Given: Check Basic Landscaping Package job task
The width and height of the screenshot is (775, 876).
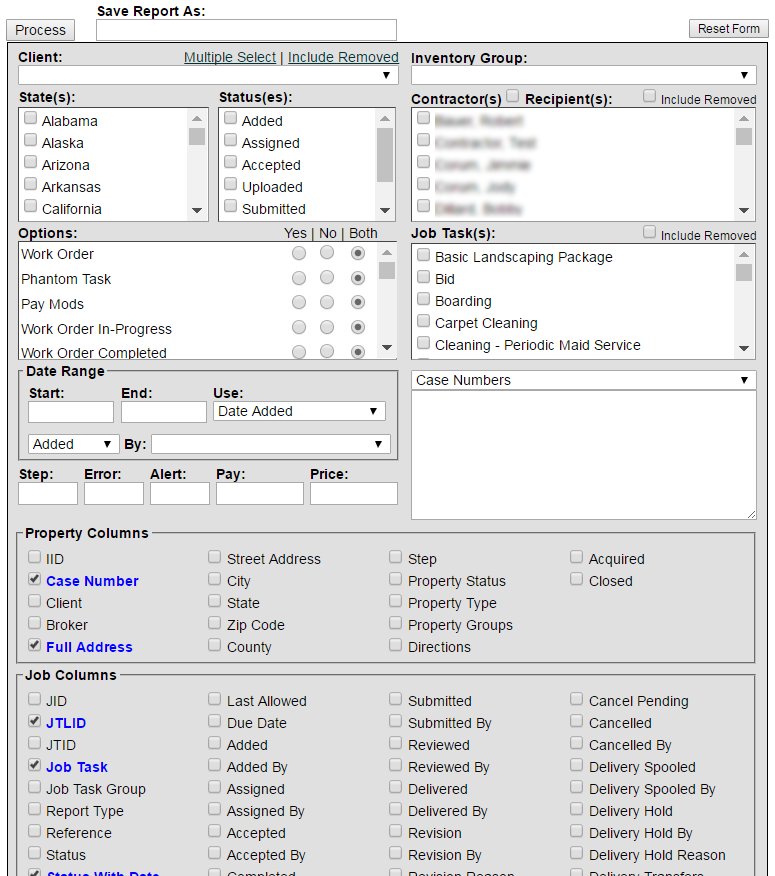Looking at the screenshot, I should click(424, 255).
